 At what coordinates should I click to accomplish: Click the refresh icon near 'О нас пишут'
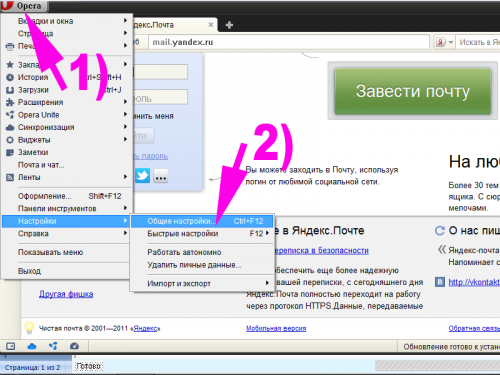(x=440, y=231)
